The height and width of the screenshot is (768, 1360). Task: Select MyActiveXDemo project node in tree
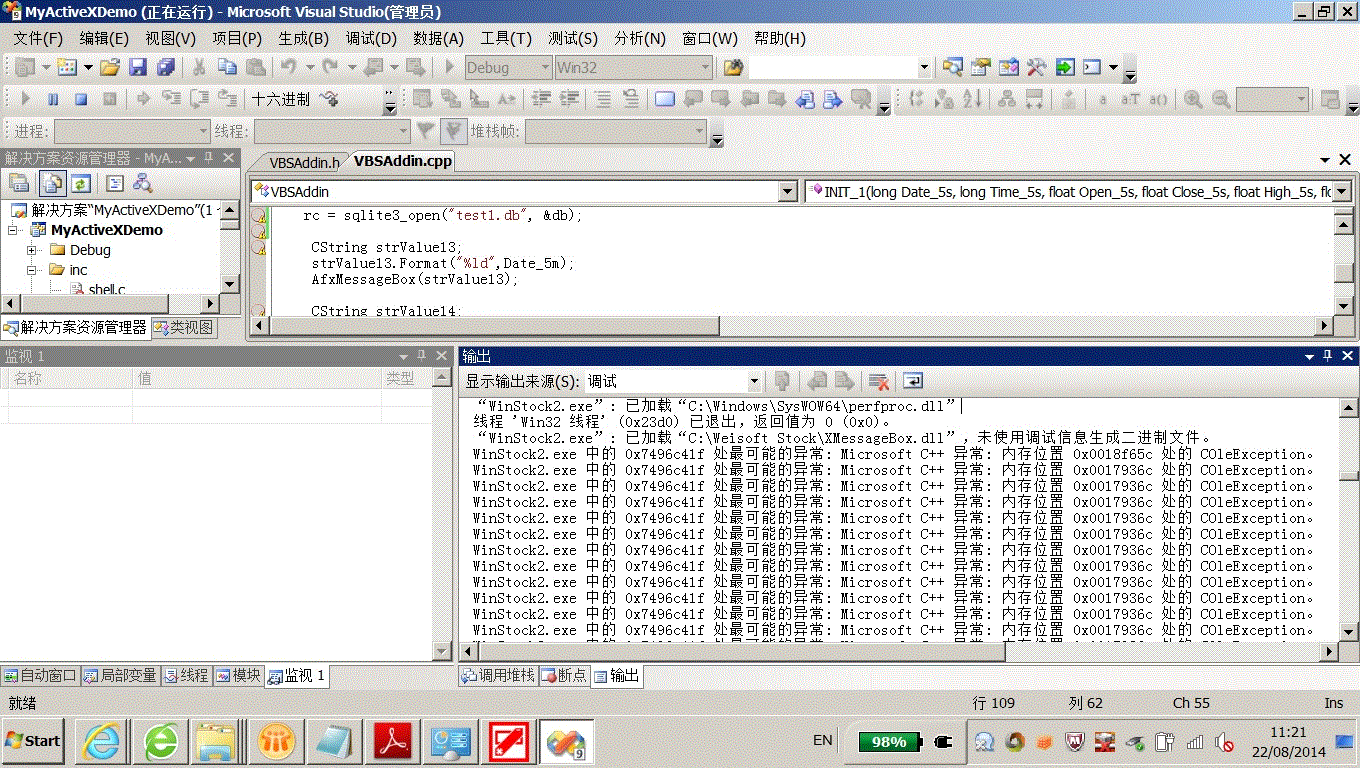(x=107, y=230)
